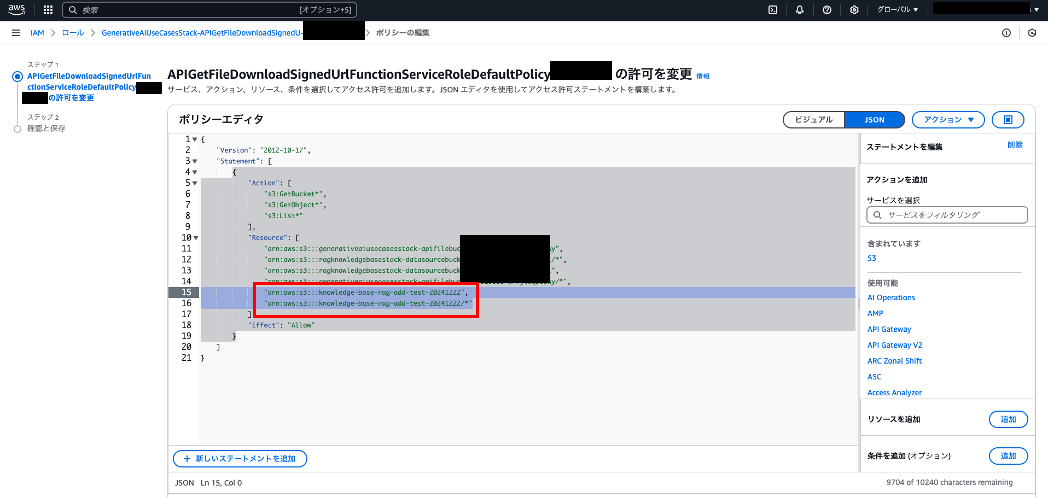Click the 削除 statement link
Screen dimensions: 1048x497
point(1015,144)
